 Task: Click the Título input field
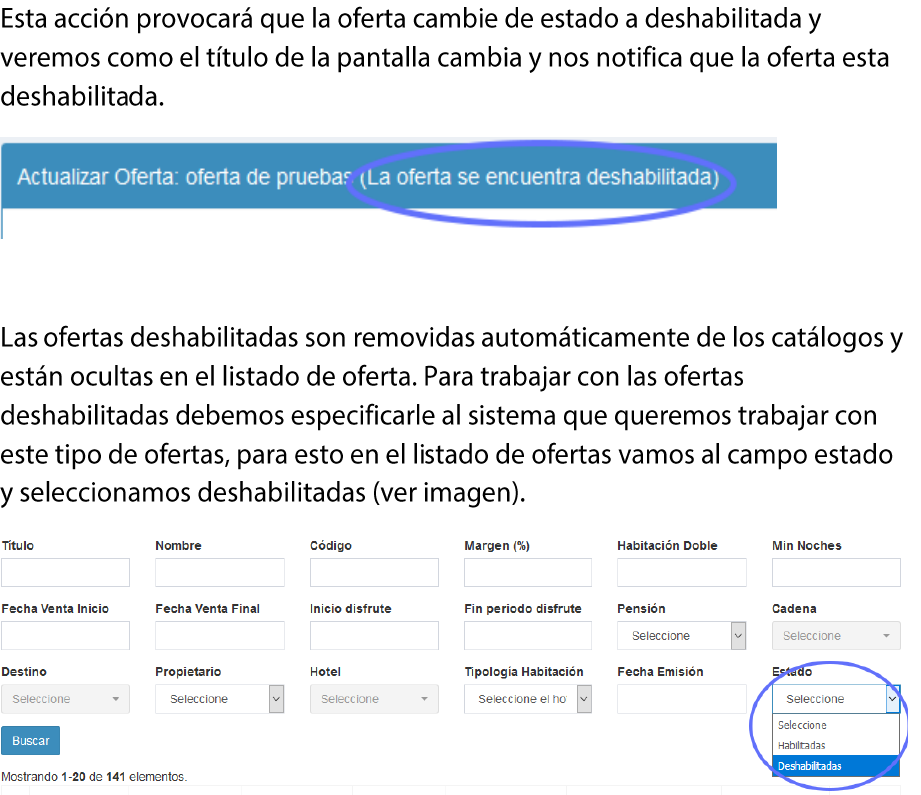tap(65, 572)
